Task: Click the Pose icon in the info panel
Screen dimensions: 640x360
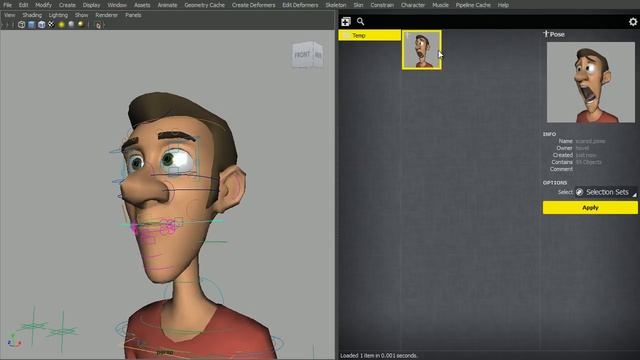Action: click(x=546, y=34)
